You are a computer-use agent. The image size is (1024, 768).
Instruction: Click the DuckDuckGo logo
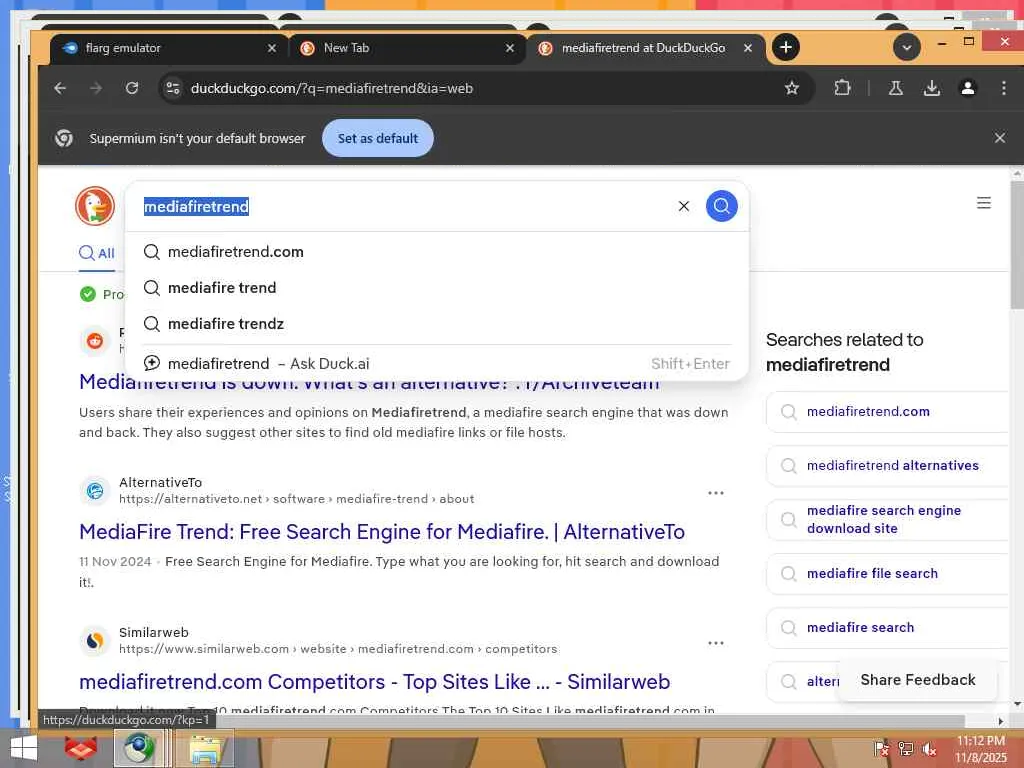point(95,206)
